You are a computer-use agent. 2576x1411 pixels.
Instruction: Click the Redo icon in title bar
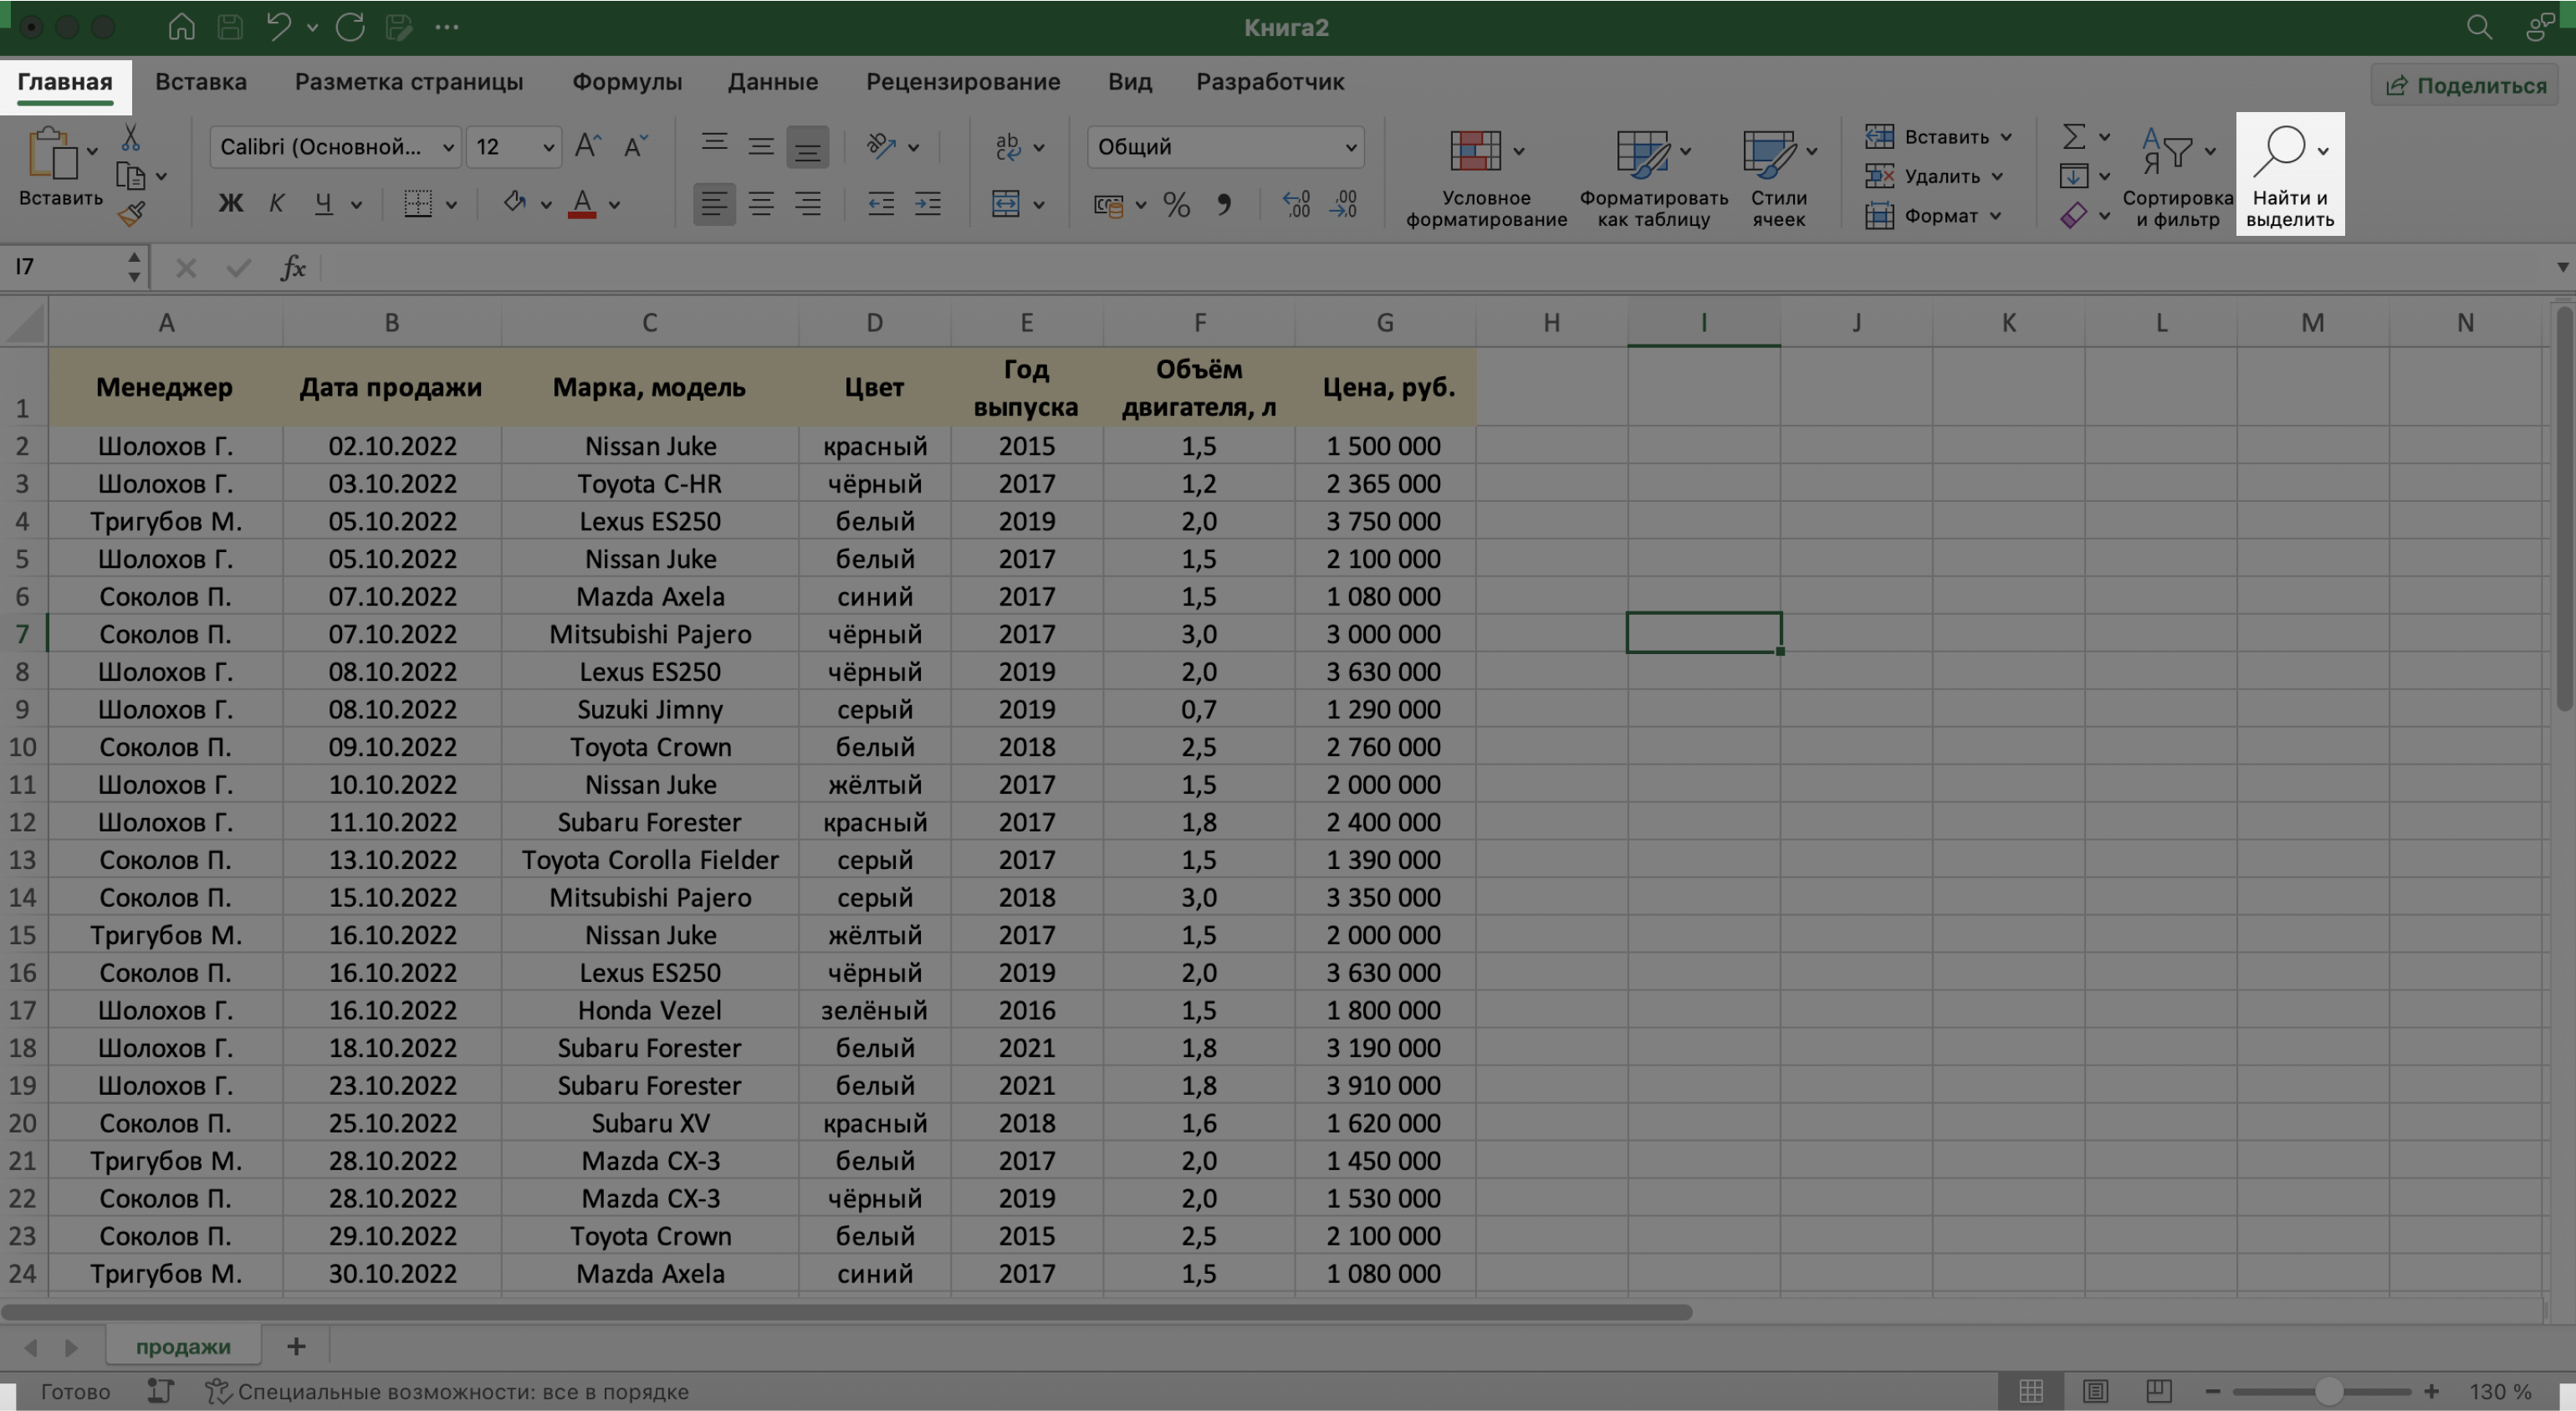tap(350, 27)
